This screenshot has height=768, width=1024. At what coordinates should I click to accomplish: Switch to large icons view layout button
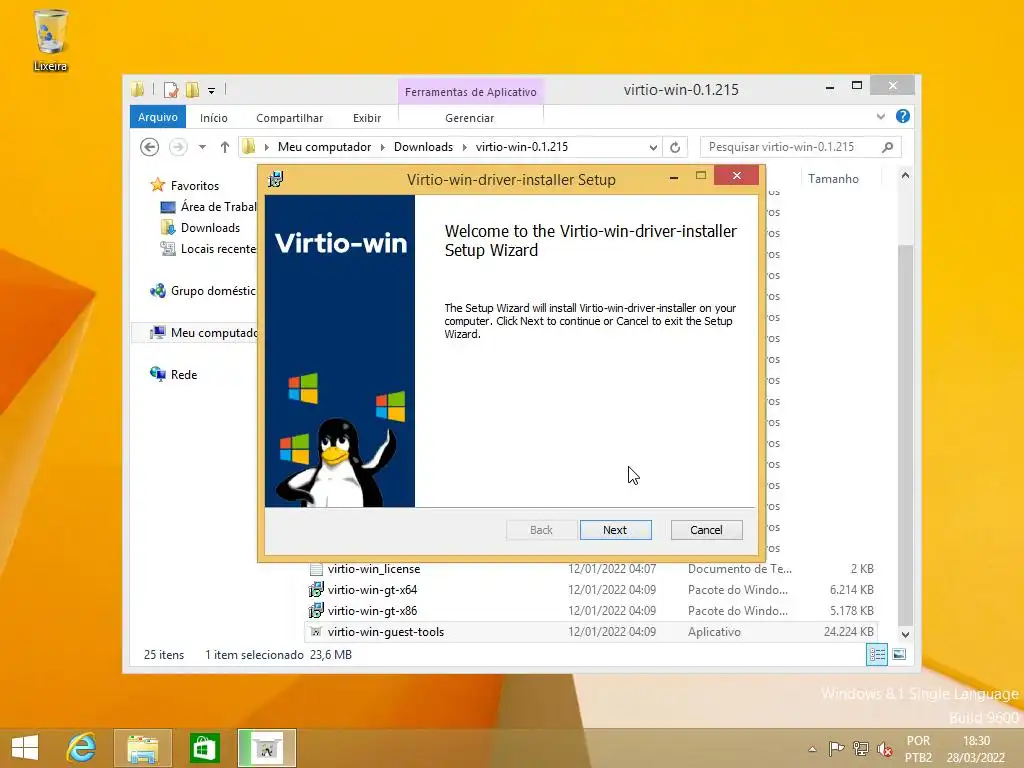tap(899, 654)
